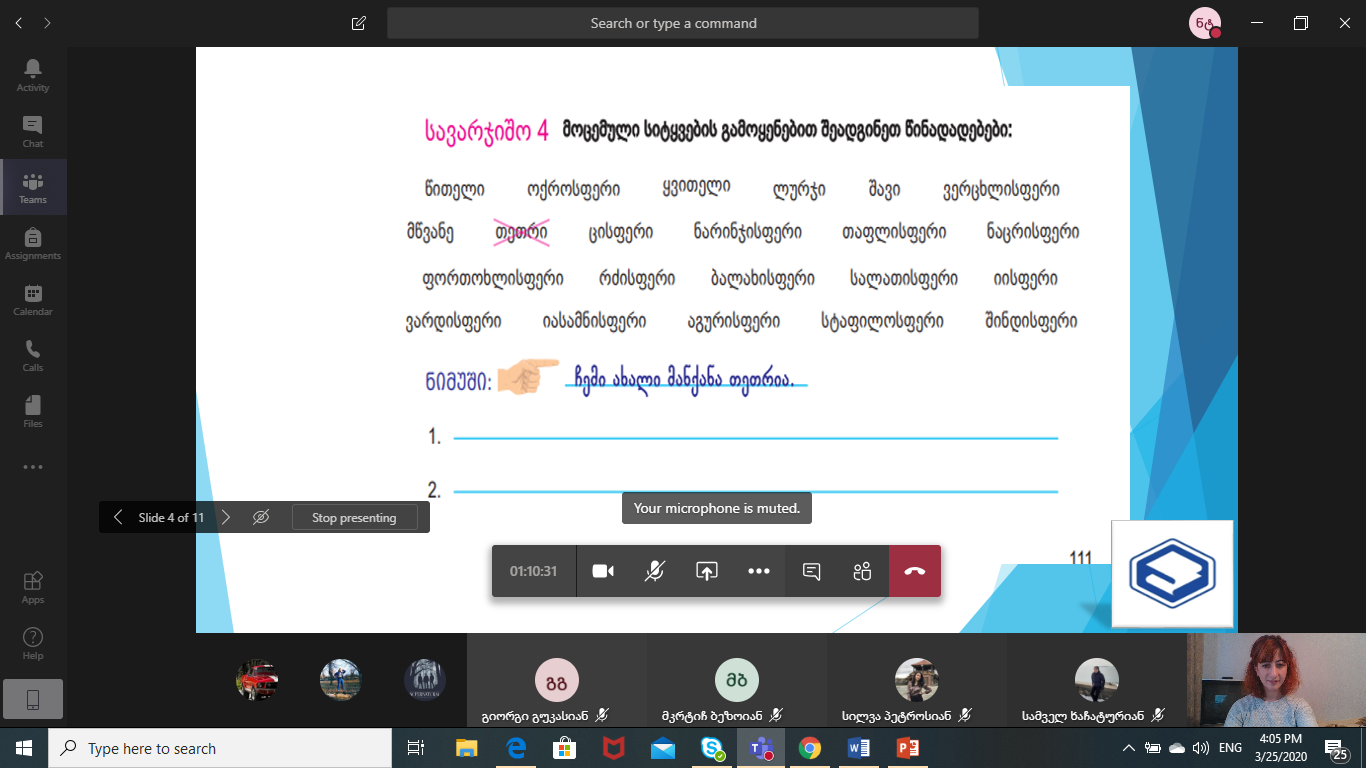Open more actions in the call bar
Viewport: 1366px width, 768px height.
(x=759, y=571)
